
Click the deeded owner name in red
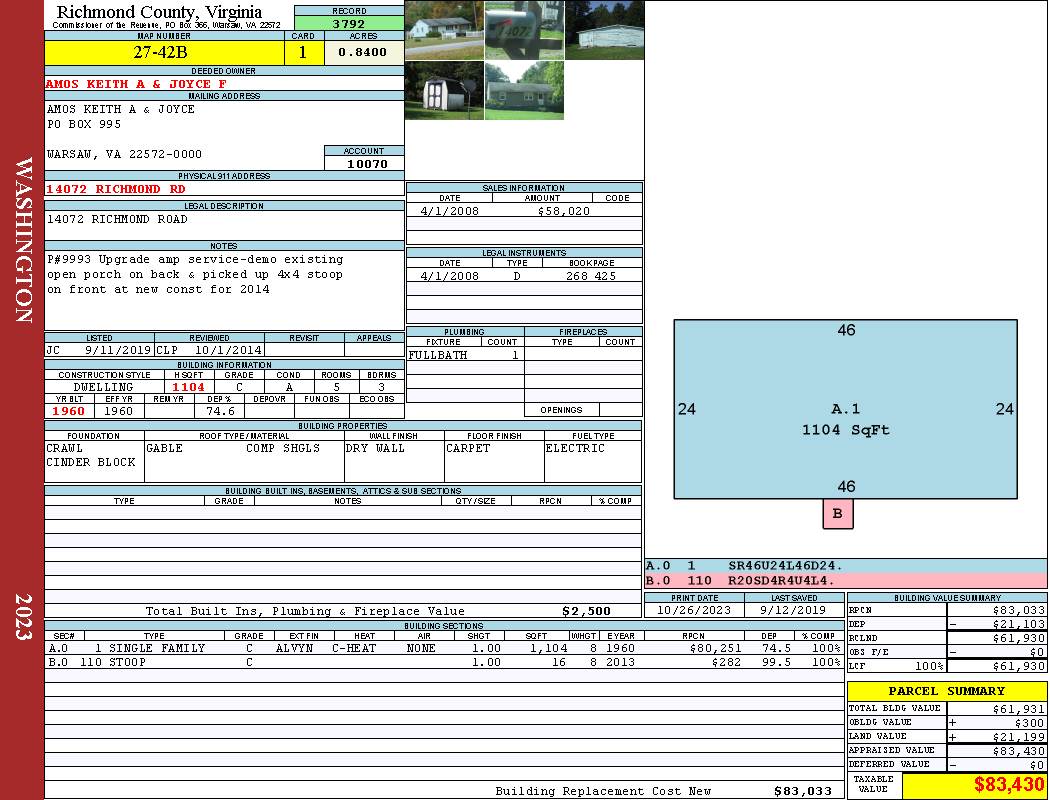point(136,84)
